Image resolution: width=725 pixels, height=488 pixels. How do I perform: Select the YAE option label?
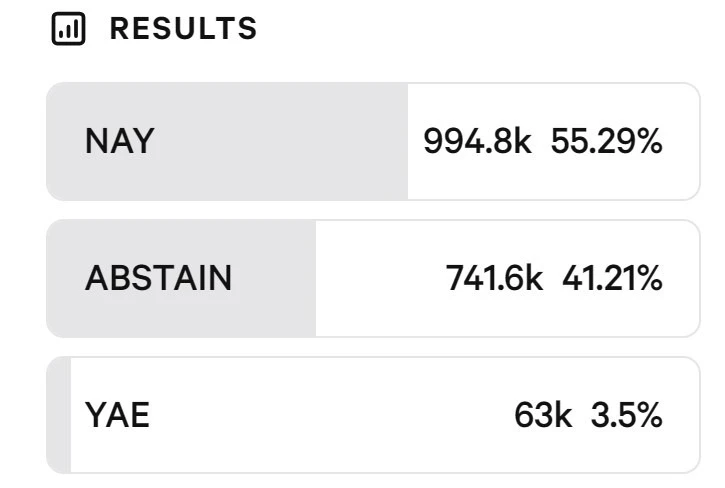tap(117, 415)
